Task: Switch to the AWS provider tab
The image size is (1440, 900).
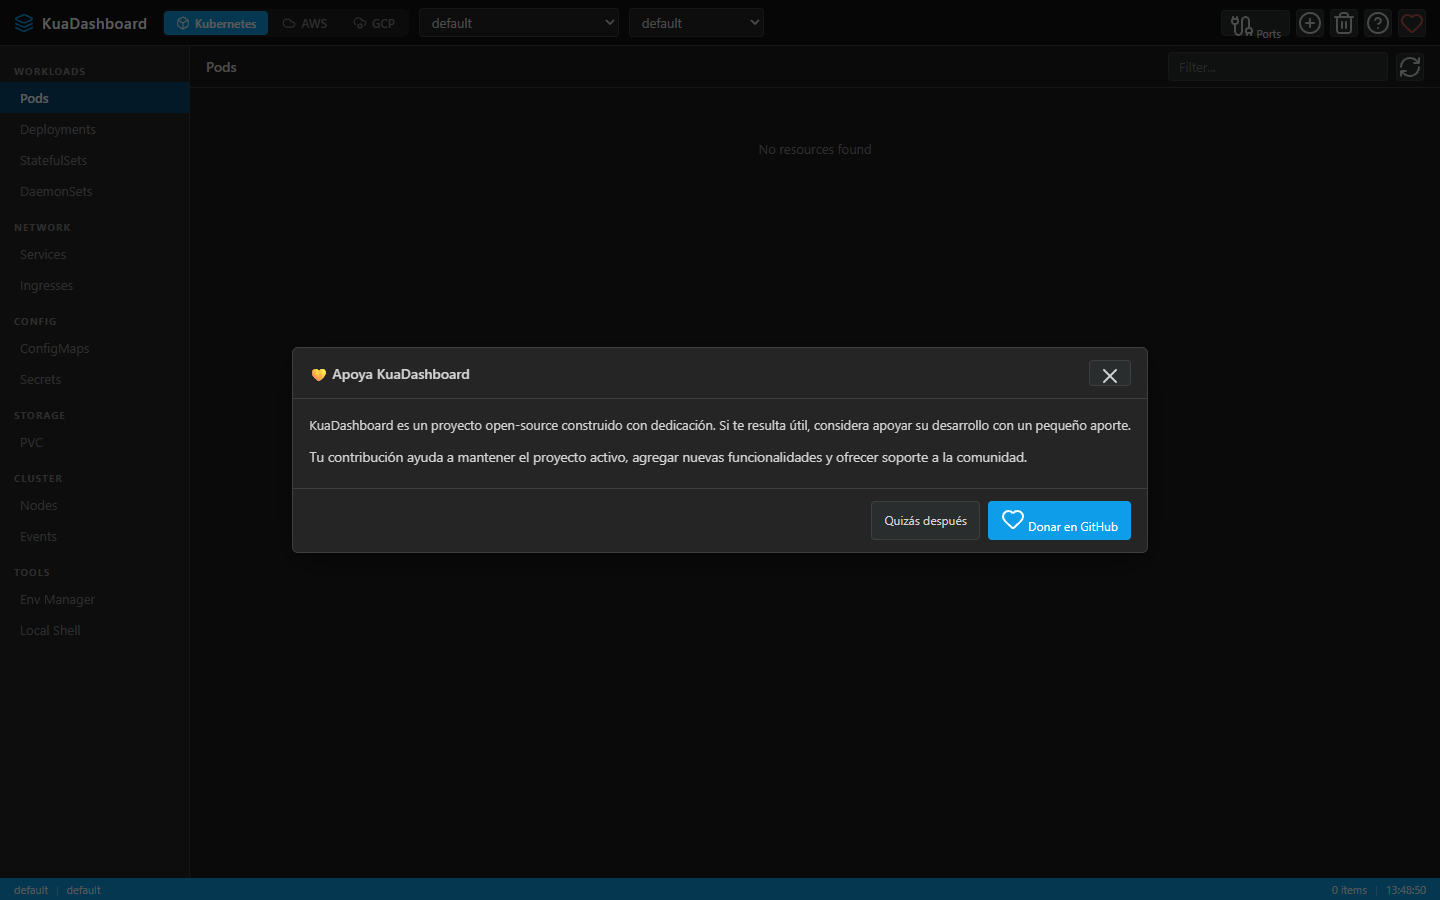Action: tap(305, 23)
